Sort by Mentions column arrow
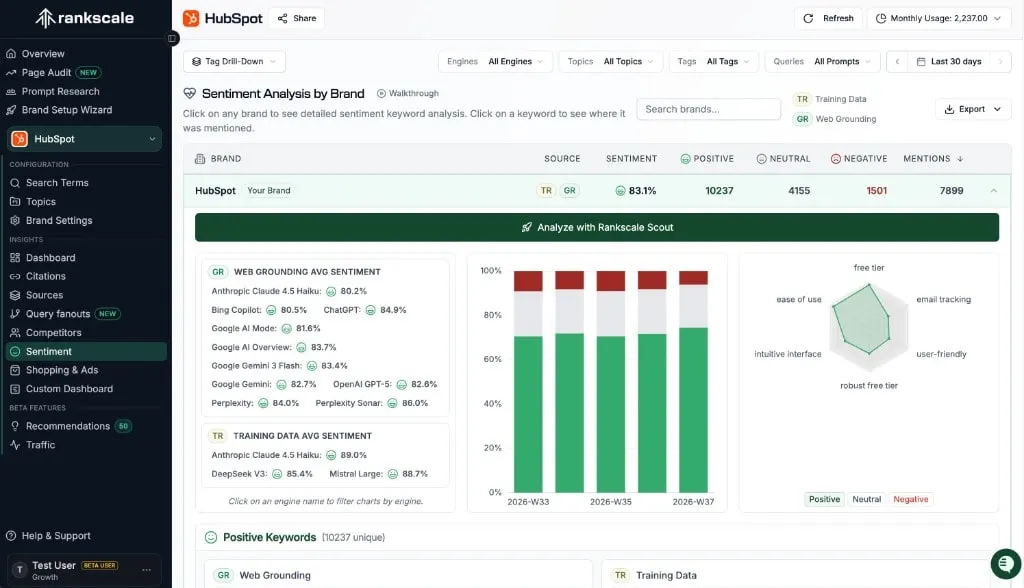This screenshot has width=1024, height=588. point(960,159)
